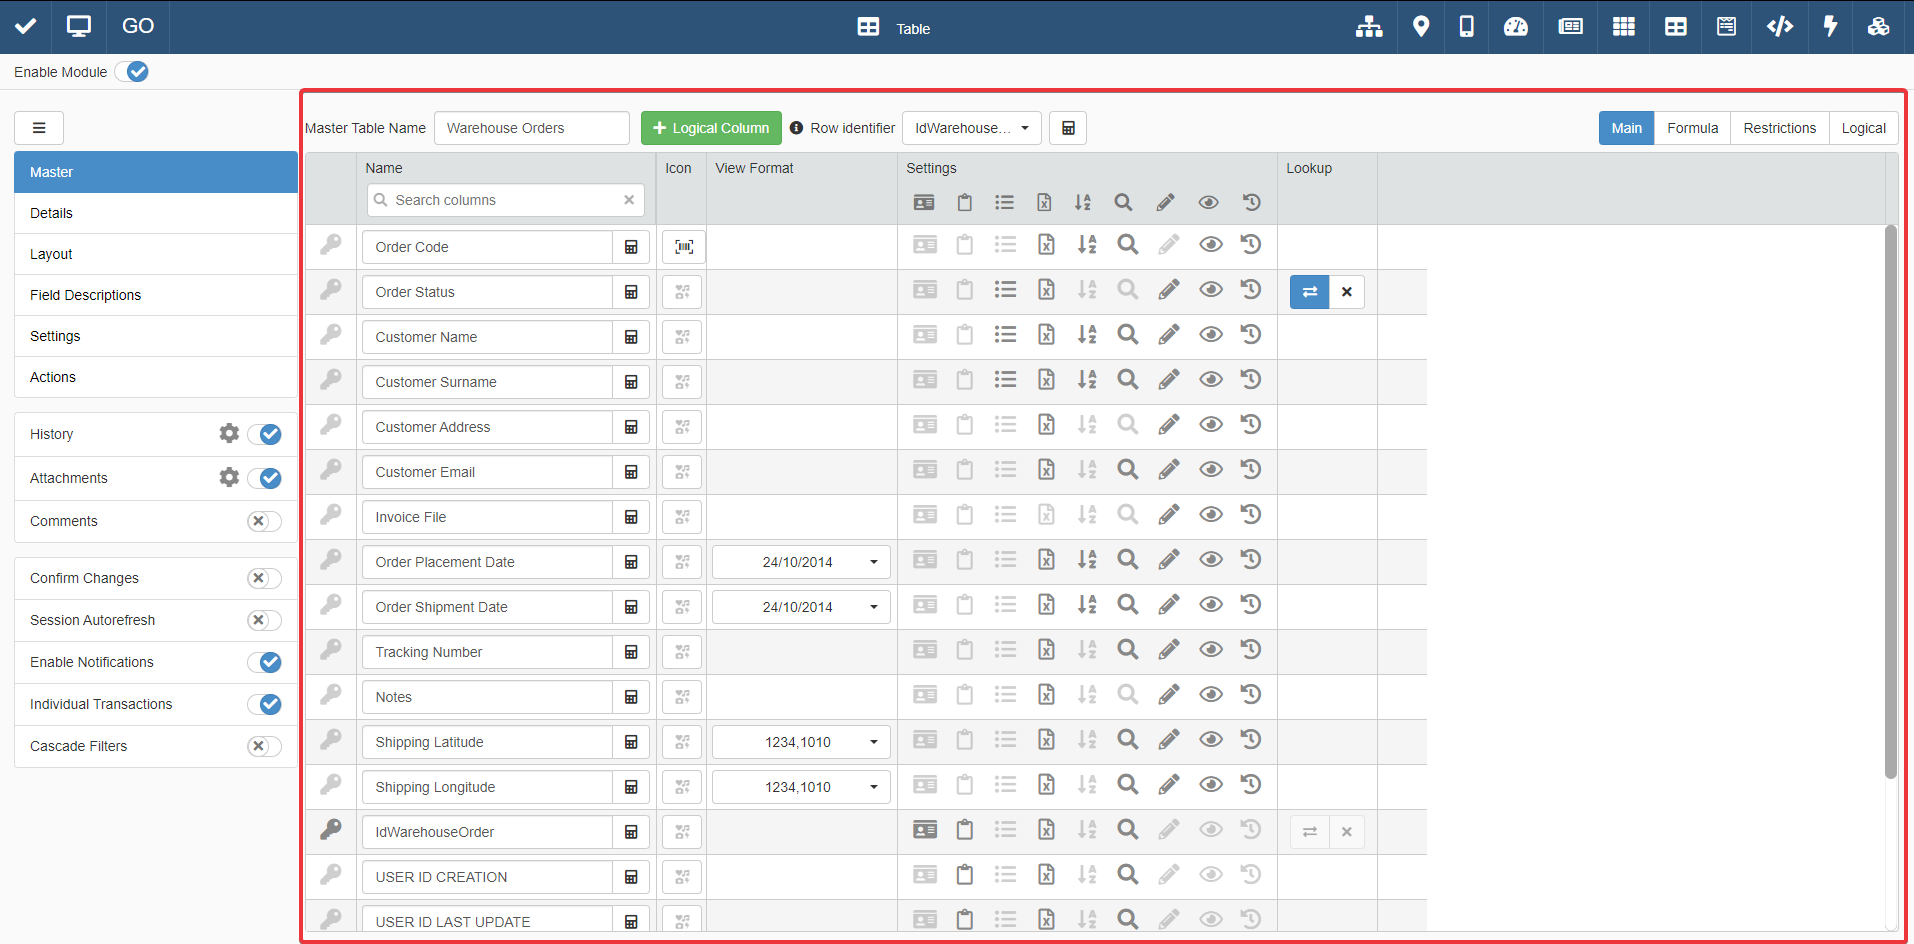Viewport: 1914px width, 944px height.
Task: Open the code brackets icon in top toolbar
Action: [1779, 27]
